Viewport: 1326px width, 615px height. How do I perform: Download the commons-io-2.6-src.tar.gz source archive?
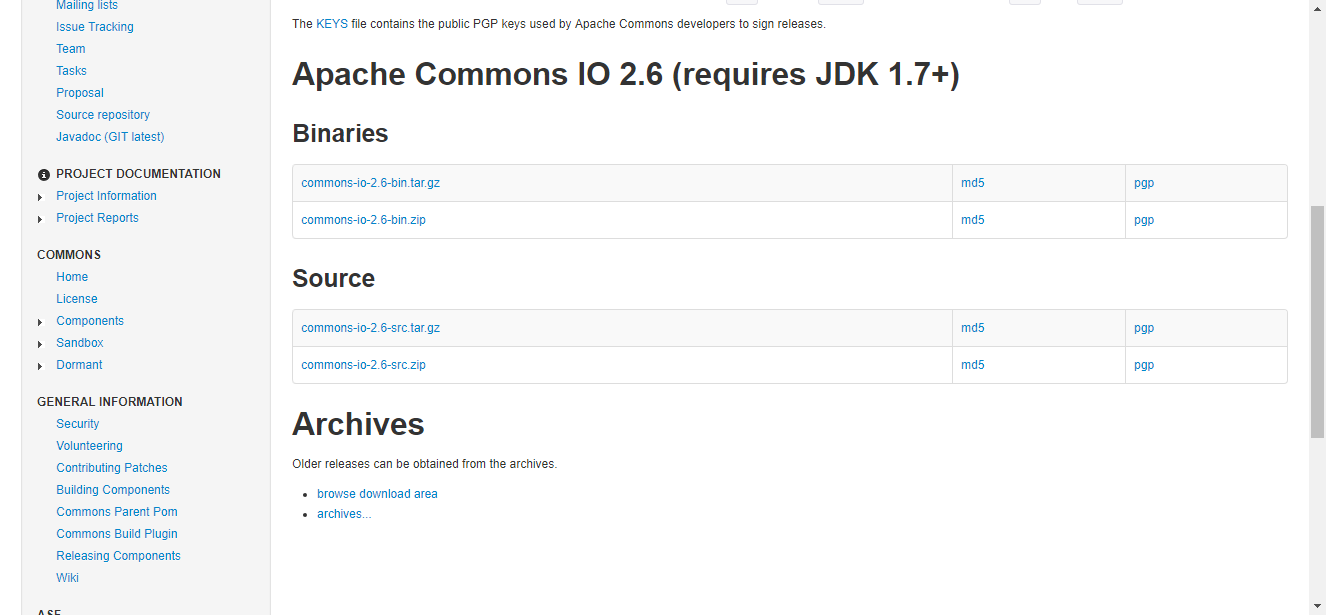tap(371, 327)
